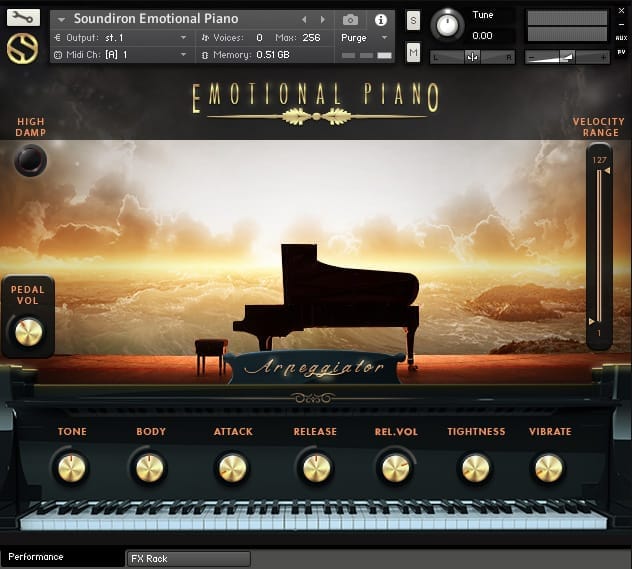Solo the instrument with S button
The image size is (632, 569).
pyautogui.click(x=413, y=21)
